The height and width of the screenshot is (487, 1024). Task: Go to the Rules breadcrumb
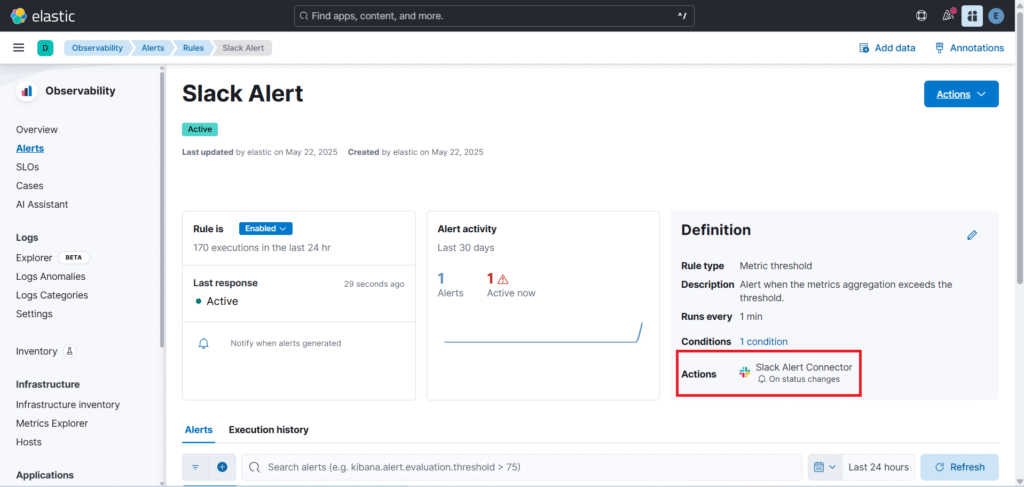[193, 48]
